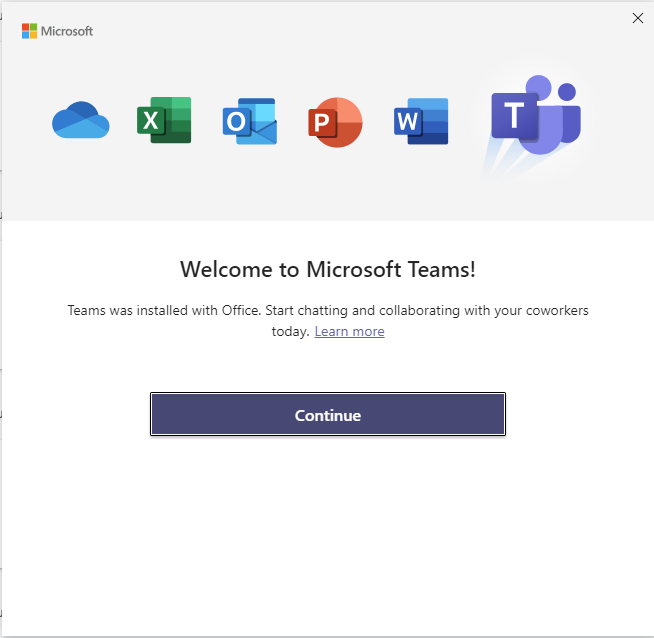The width and height of the screenshot is (654, 638).
Task: Click the blue Word icon
Action: click(x=420, y=122)
